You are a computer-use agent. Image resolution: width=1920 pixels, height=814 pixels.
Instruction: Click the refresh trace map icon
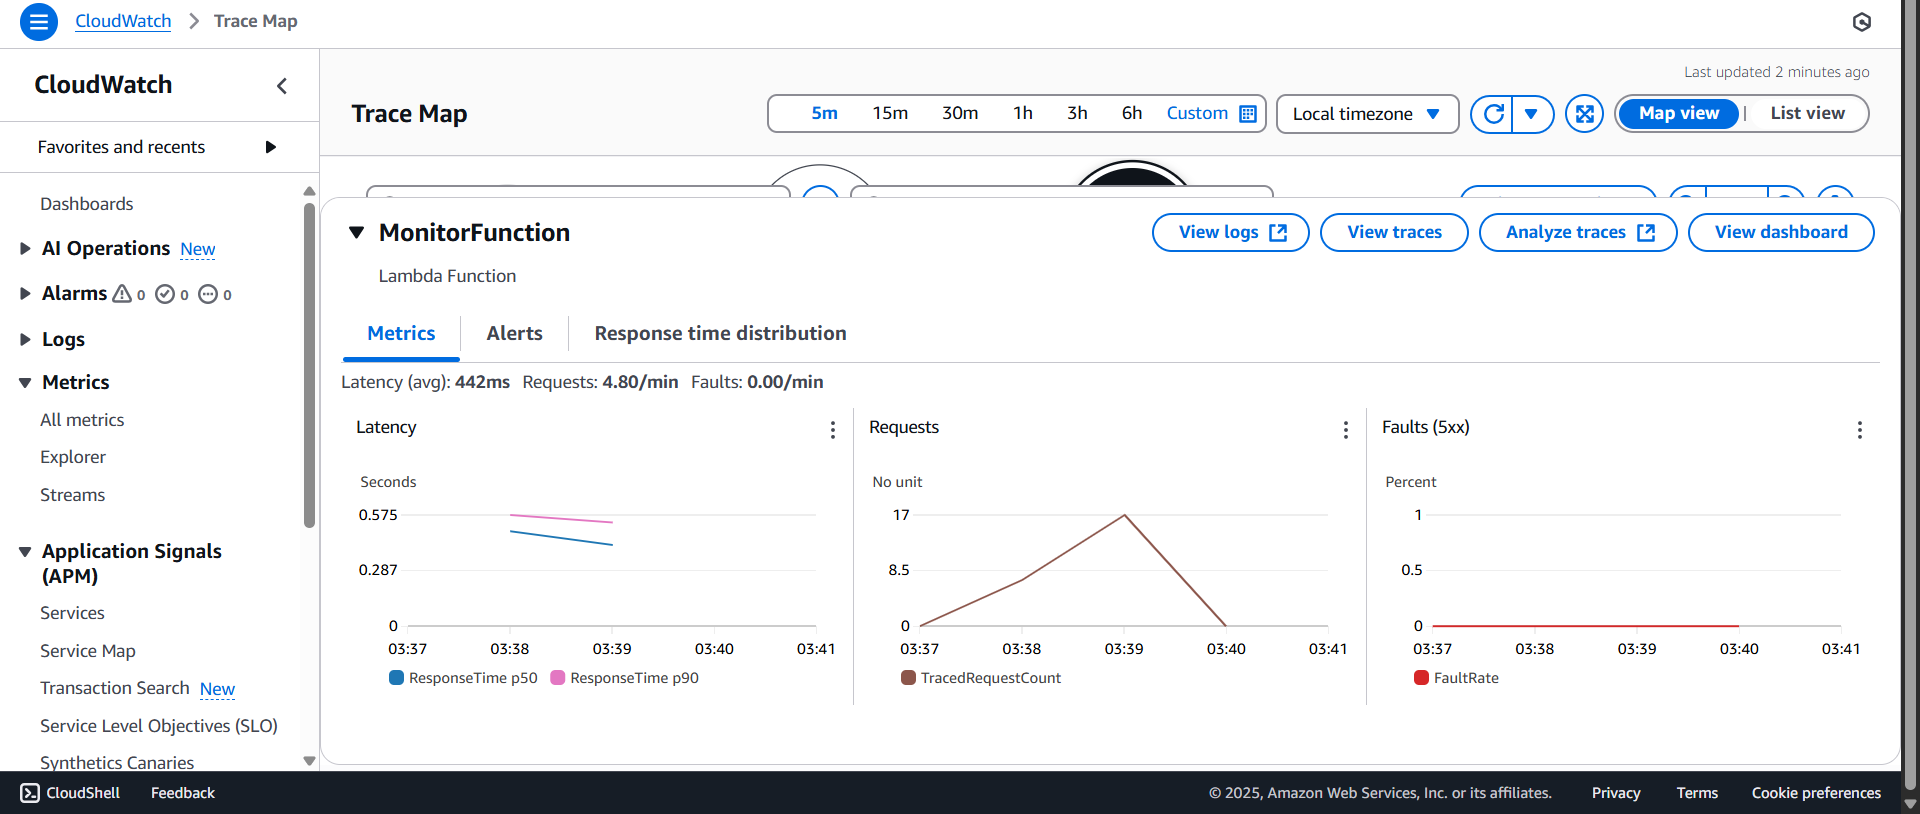click(1493, 114)
